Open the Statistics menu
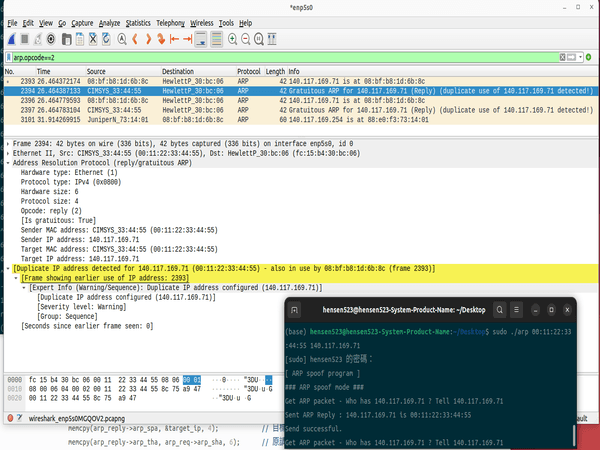 click(138, 23)
